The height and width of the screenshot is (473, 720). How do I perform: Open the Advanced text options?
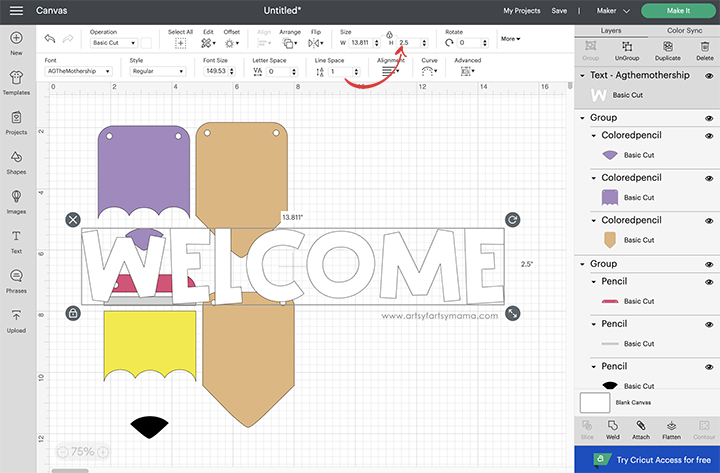coord(467,71)
